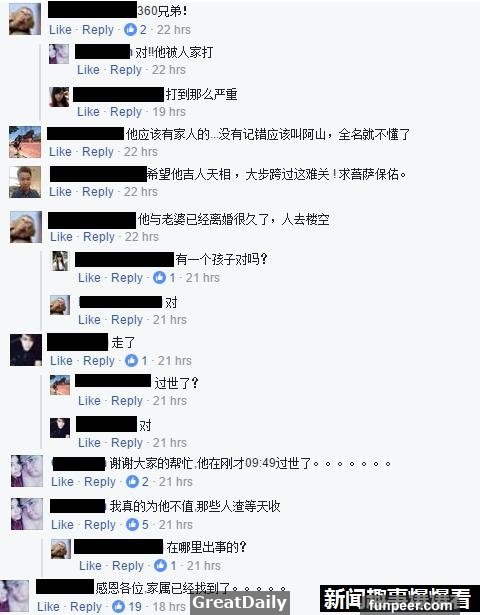Click the thumb icon on the 在哪里出事的 reply
Viewport: 480px width, 615px height.
(x=160, y=565)
